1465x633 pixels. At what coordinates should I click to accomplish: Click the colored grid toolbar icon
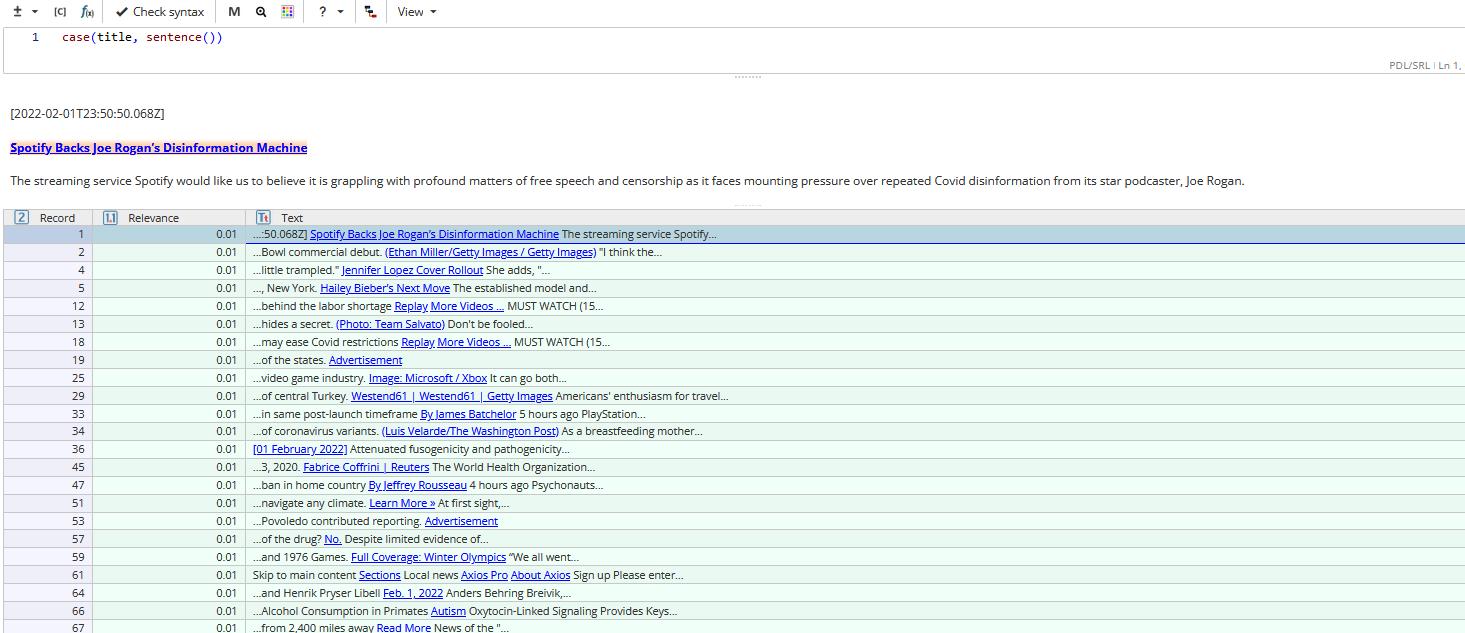287,11
